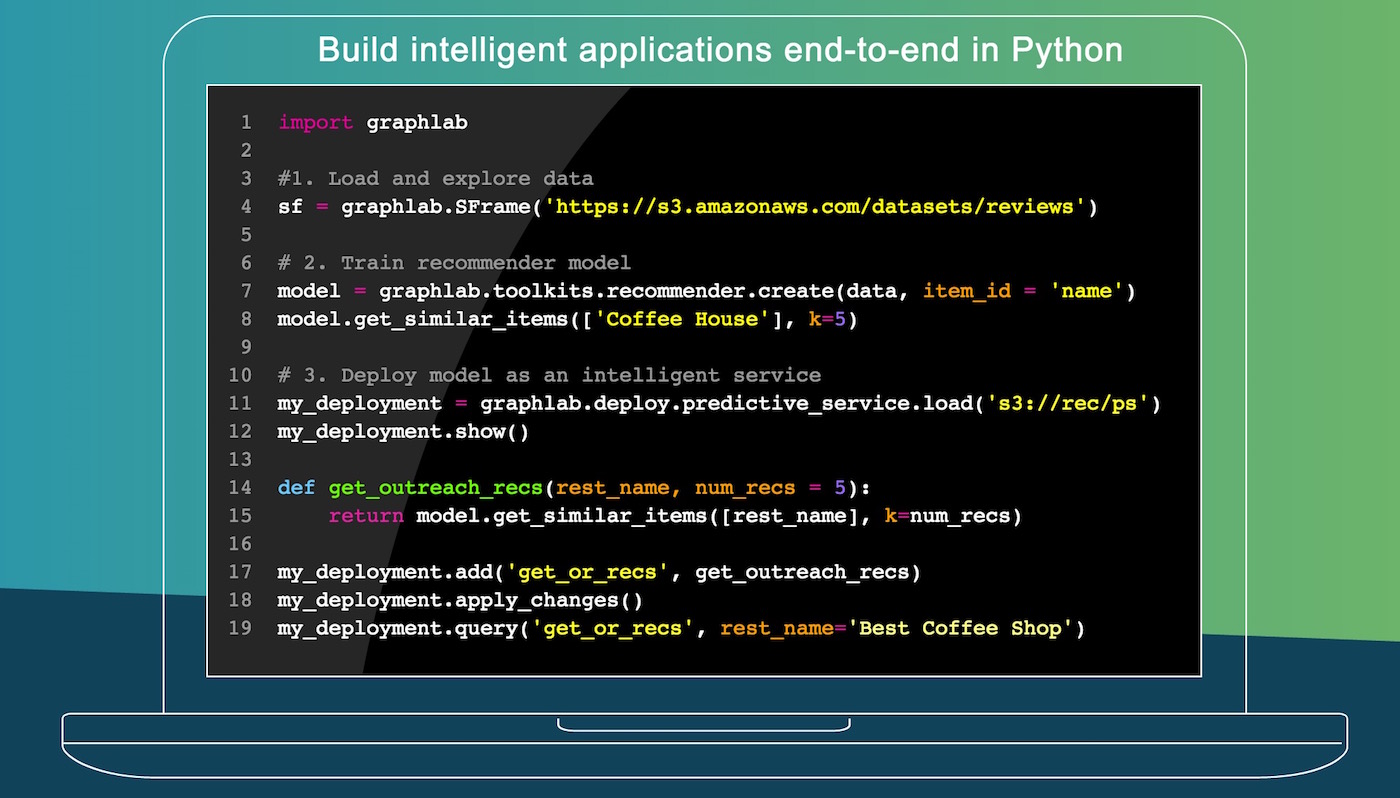Click the "k=5" argument

point(827,319)
